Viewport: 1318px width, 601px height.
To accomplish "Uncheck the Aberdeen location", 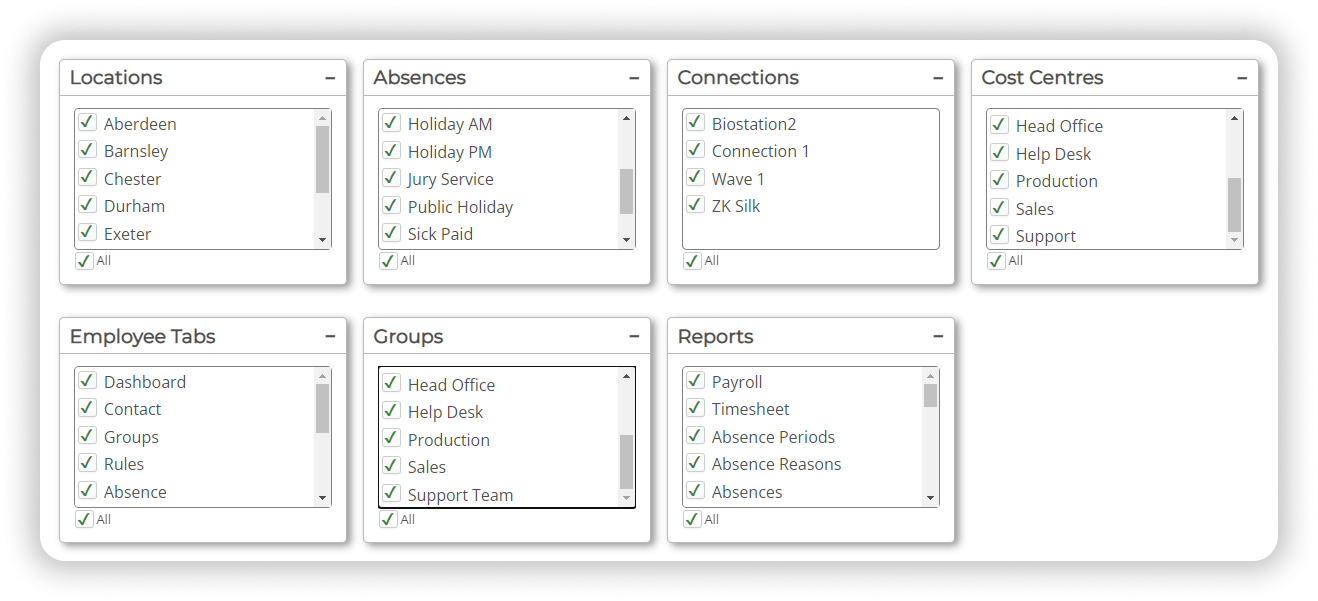I will point(87,123).
